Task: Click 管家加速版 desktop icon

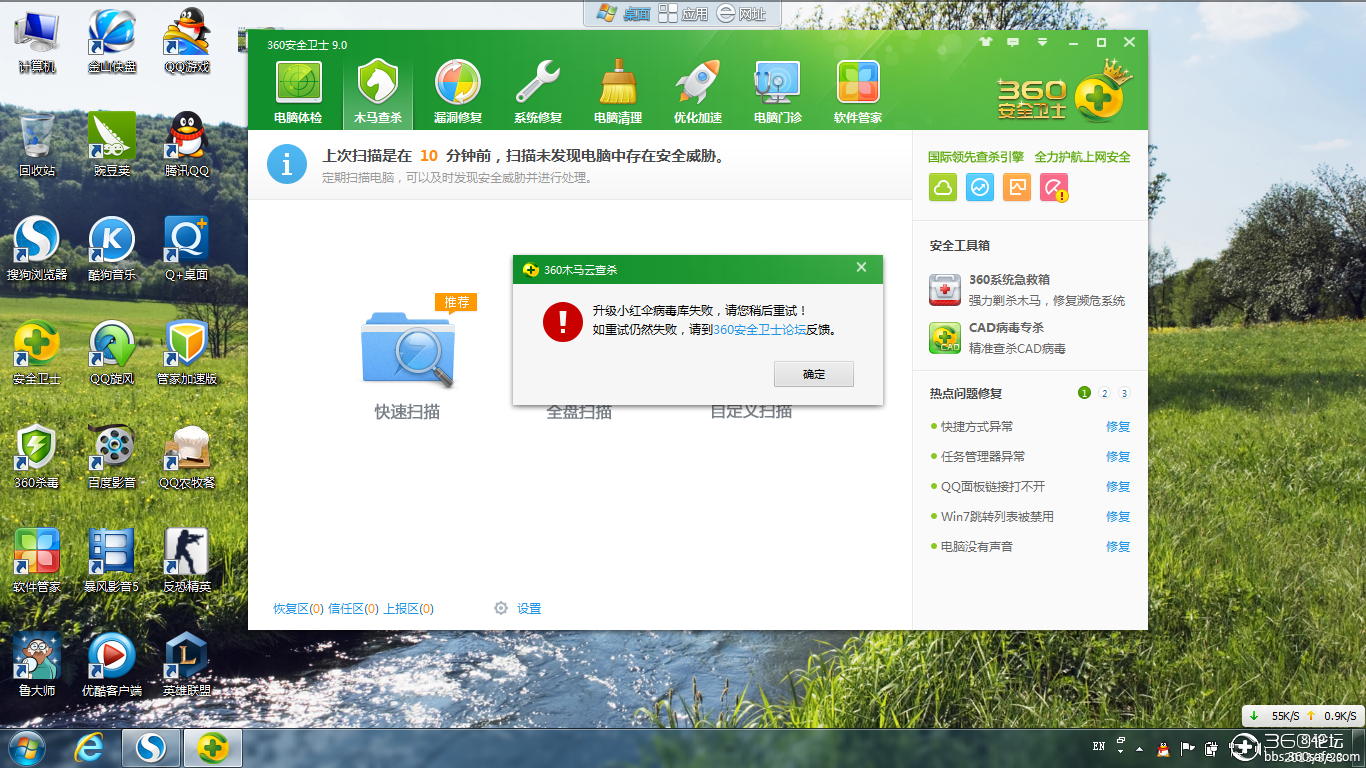Action: point(187,353)
